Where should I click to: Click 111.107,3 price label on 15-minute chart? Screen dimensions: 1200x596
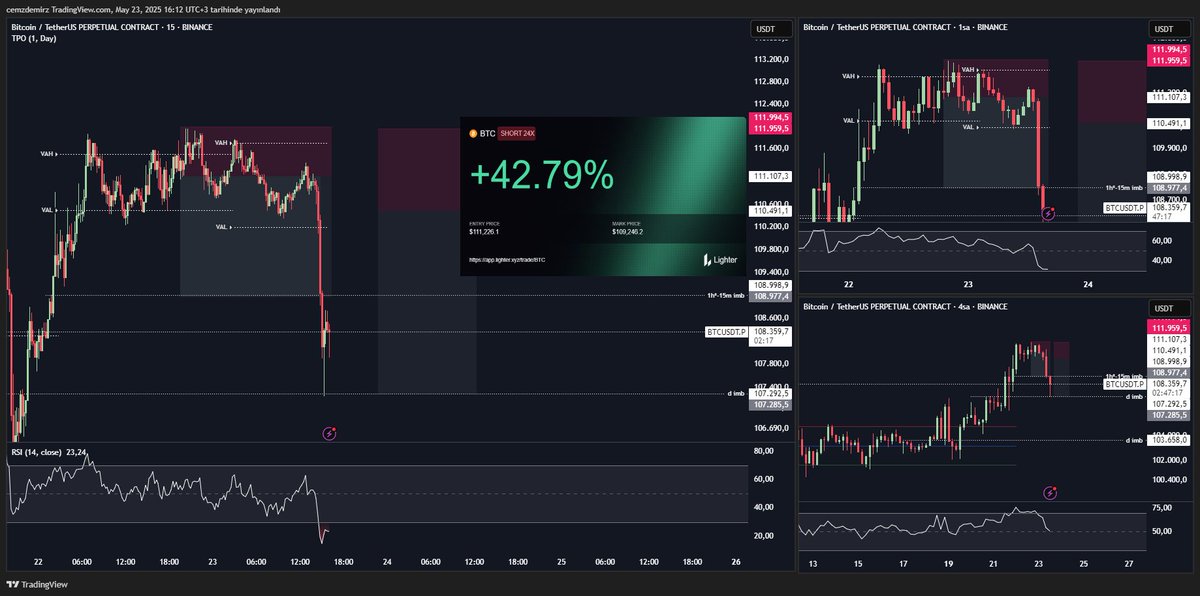(770, 176)
